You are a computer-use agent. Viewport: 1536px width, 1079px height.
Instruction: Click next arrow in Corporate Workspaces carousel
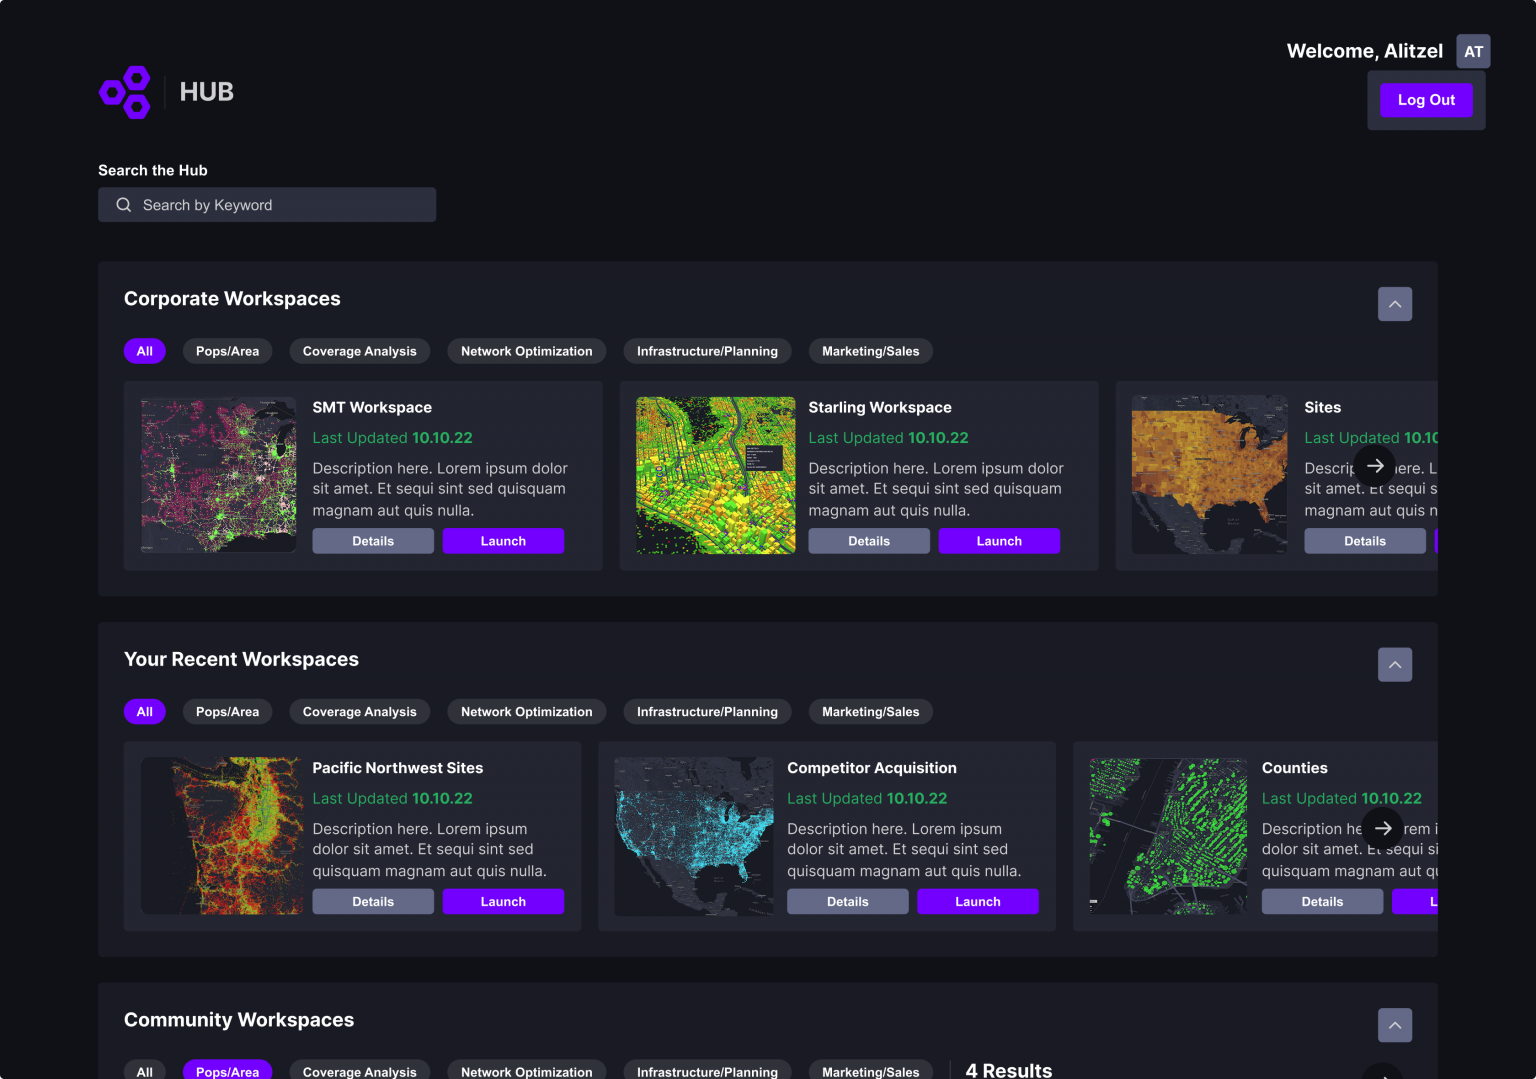click(x=1375, y=466)
